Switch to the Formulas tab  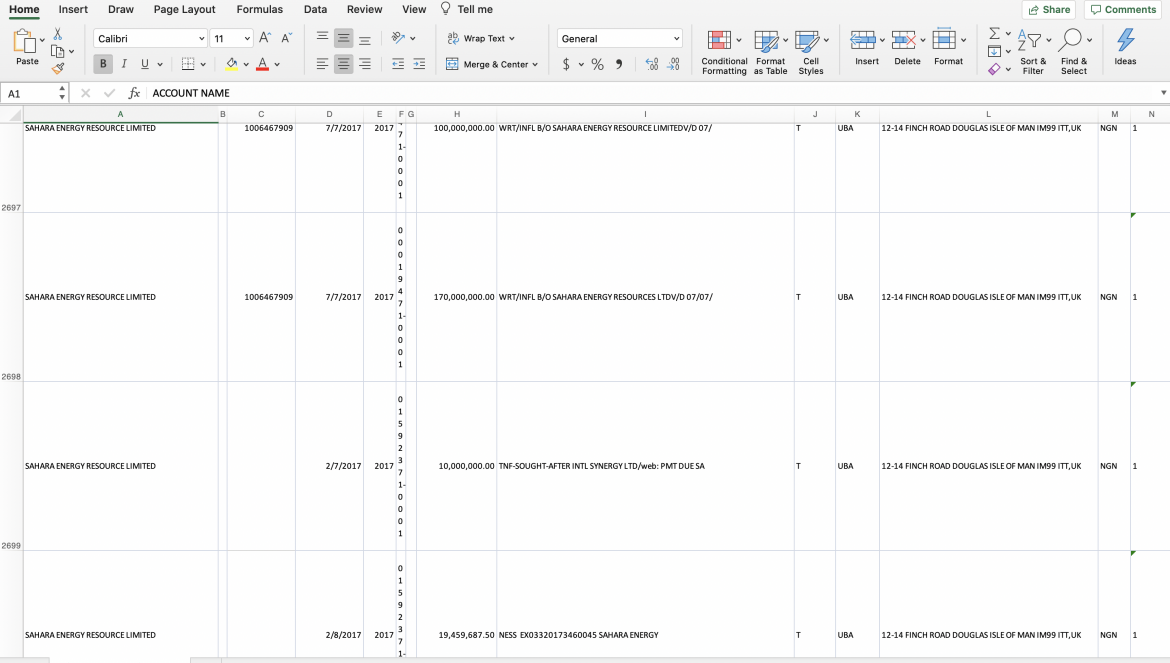pos(260,9)
